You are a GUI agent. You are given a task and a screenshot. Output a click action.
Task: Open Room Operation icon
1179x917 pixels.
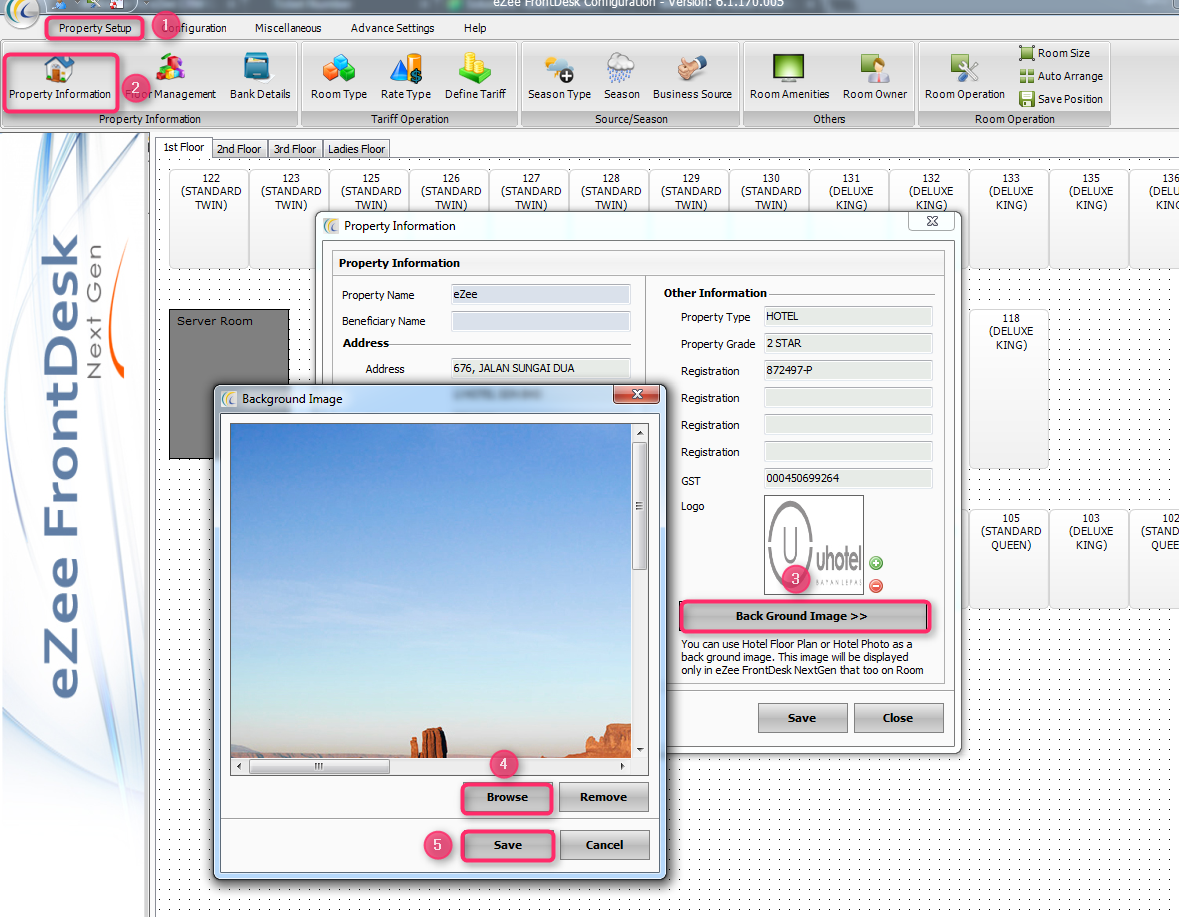pyautogui.click(x=965, y=78)
